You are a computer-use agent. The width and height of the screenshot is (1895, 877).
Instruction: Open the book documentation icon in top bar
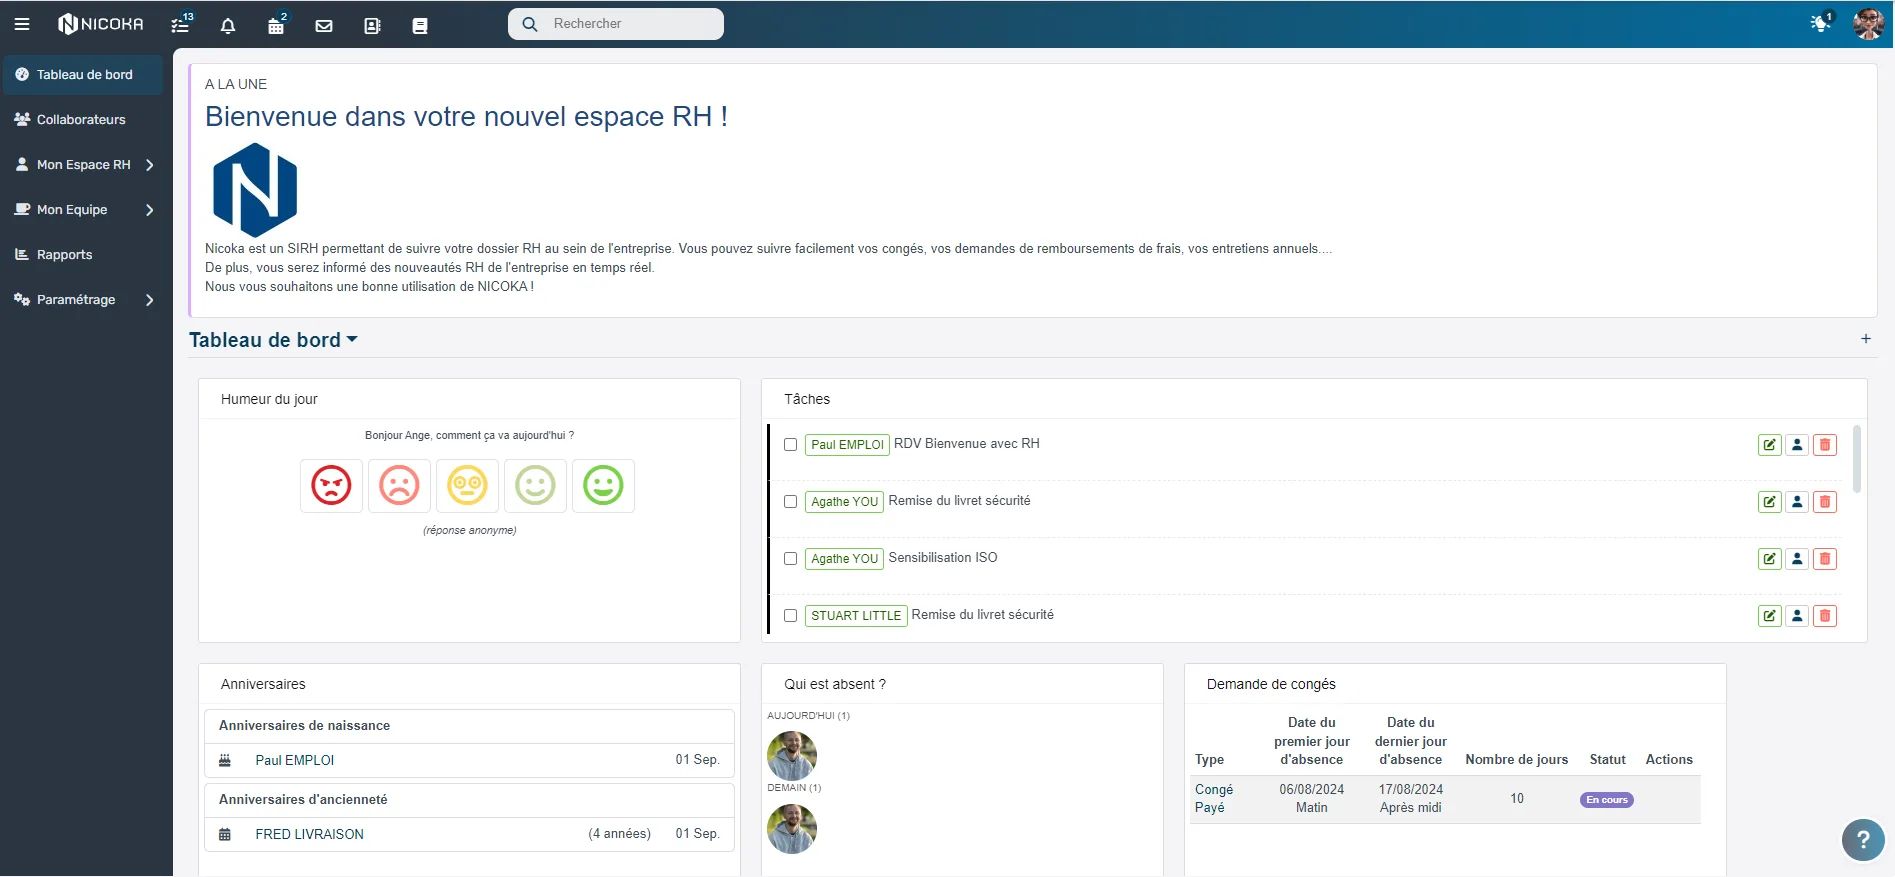[420, 25]
